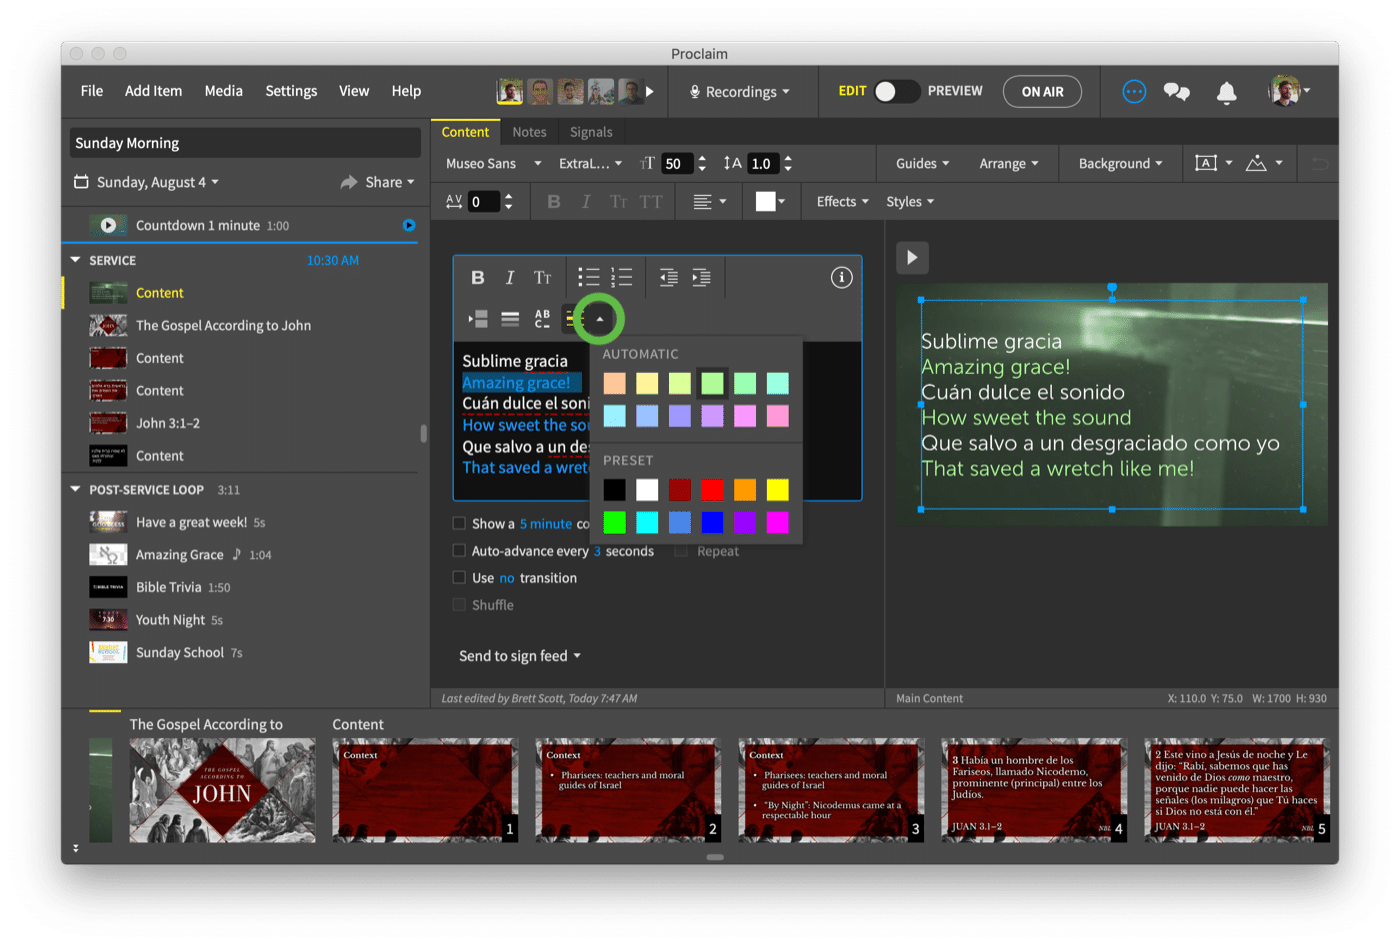Open the more options ellipsis icon
1400x945 pixels.
[x=1134, y=91]
